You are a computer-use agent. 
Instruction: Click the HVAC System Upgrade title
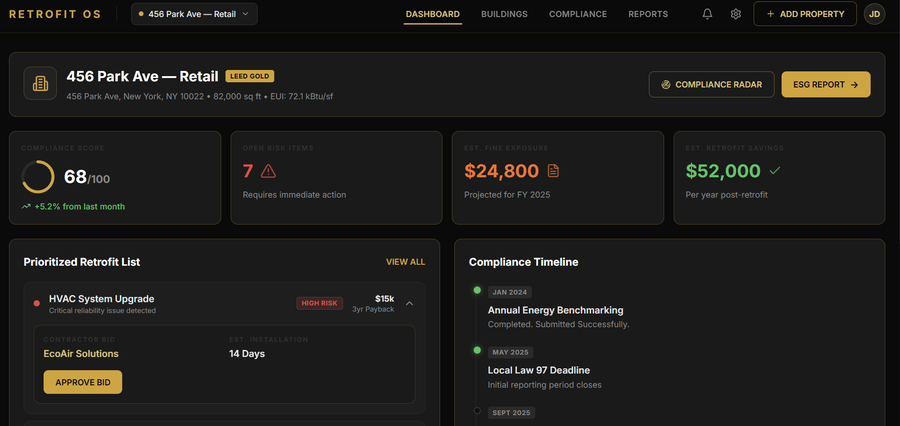pos(102,299)
